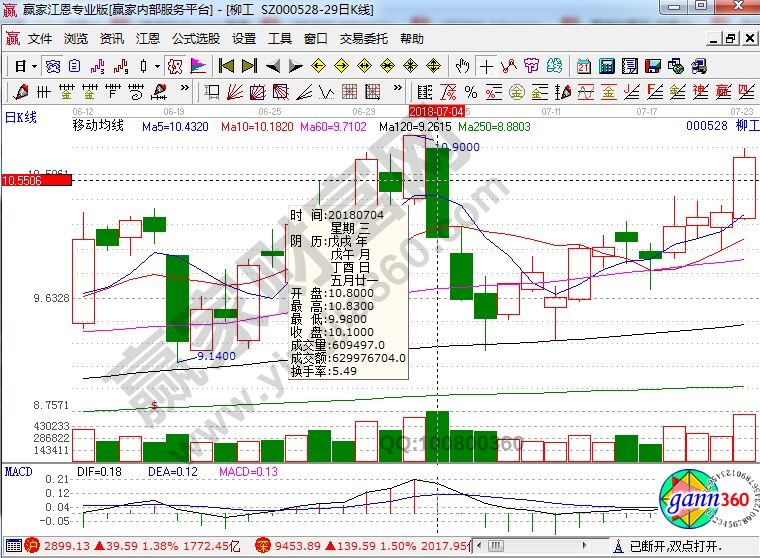Click the 日K线 chart label
The height and width of the screenshot is (558, 760).
coord(21,118)
